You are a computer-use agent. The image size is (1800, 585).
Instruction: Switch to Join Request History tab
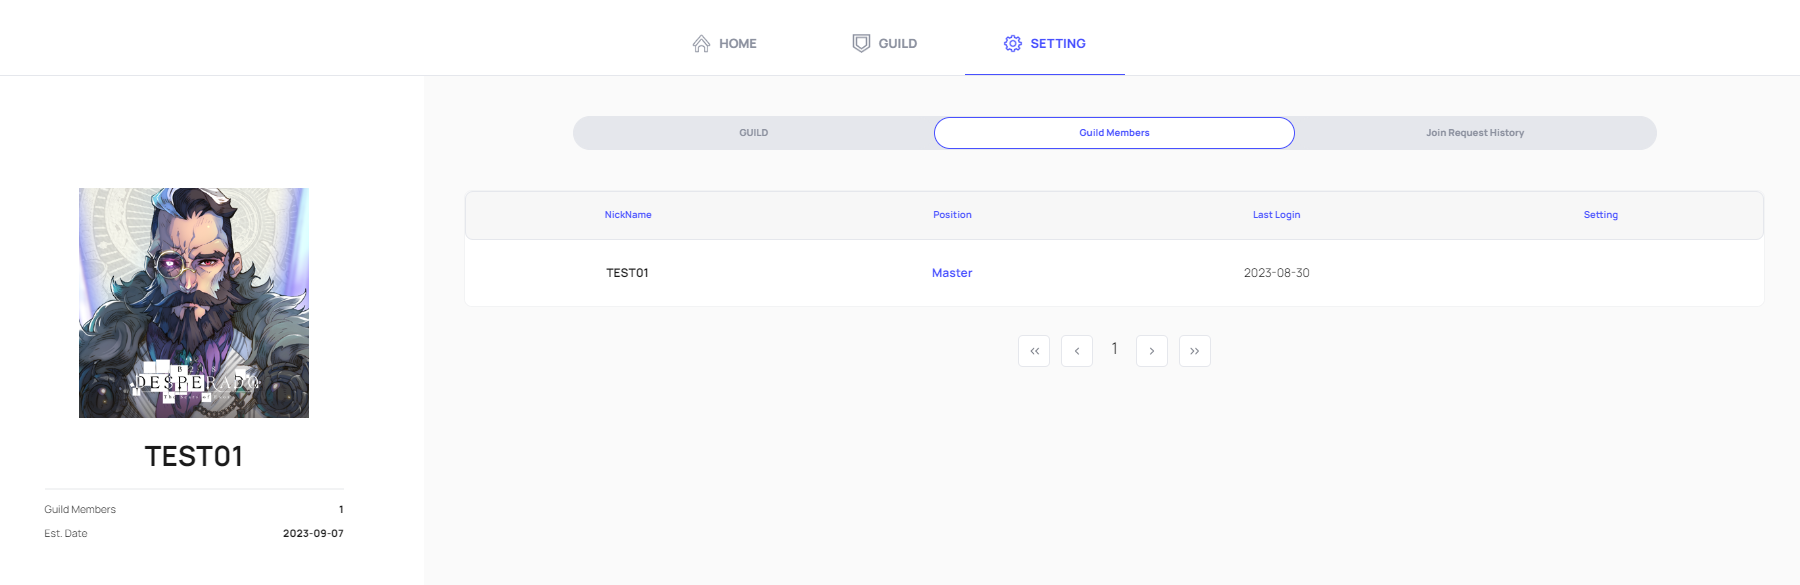point(1475,133)
